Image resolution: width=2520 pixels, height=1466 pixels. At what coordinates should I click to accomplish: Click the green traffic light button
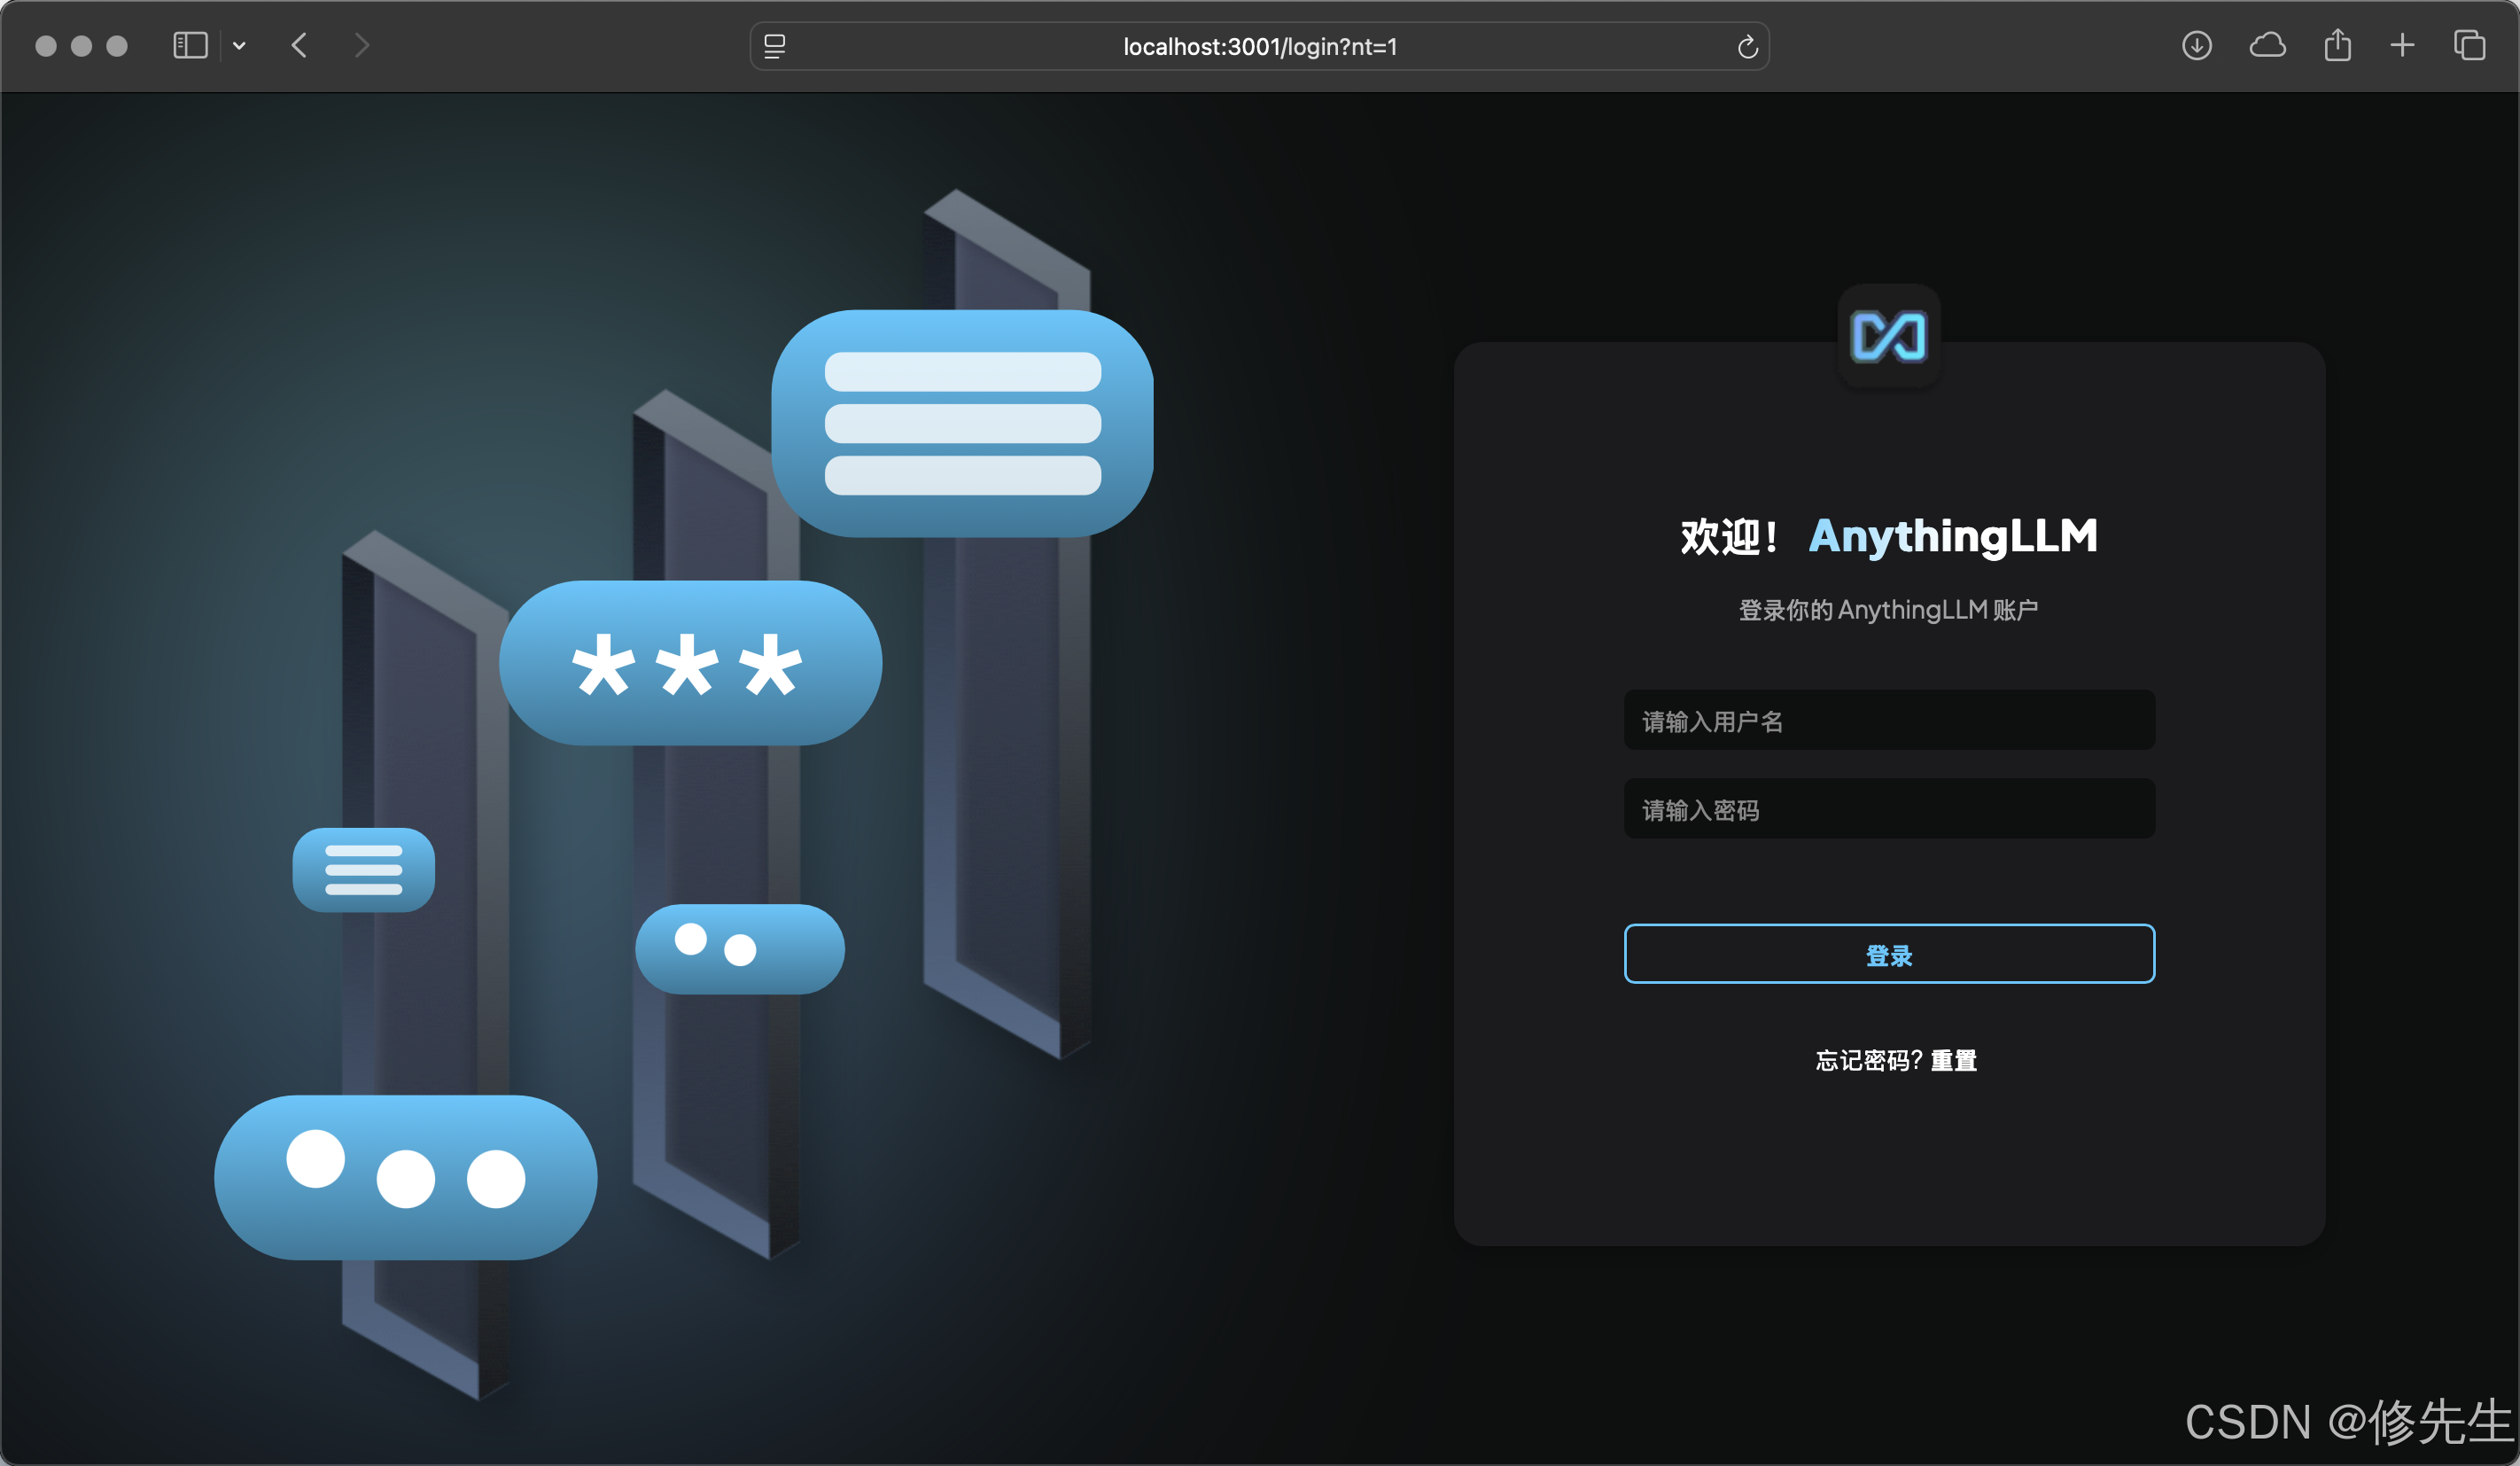(118, 46)
